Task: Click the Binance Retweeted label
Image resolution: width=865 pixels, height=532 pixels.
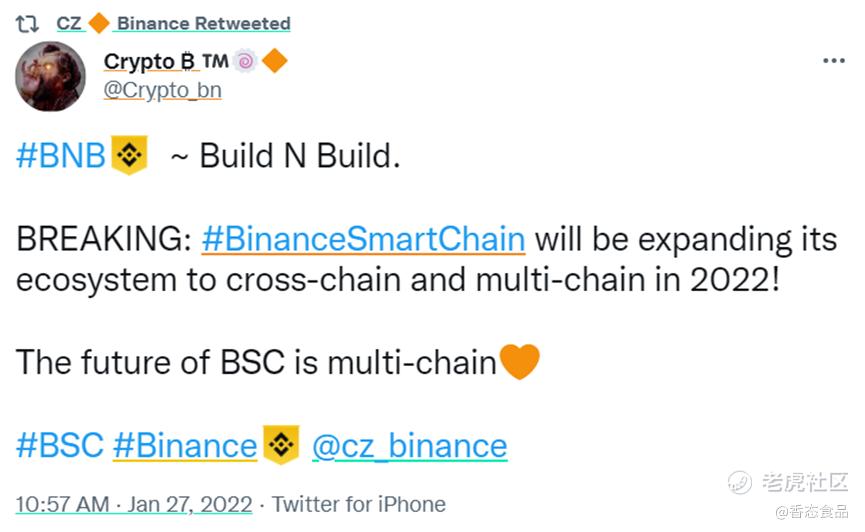Action: [x=204, y=23]
